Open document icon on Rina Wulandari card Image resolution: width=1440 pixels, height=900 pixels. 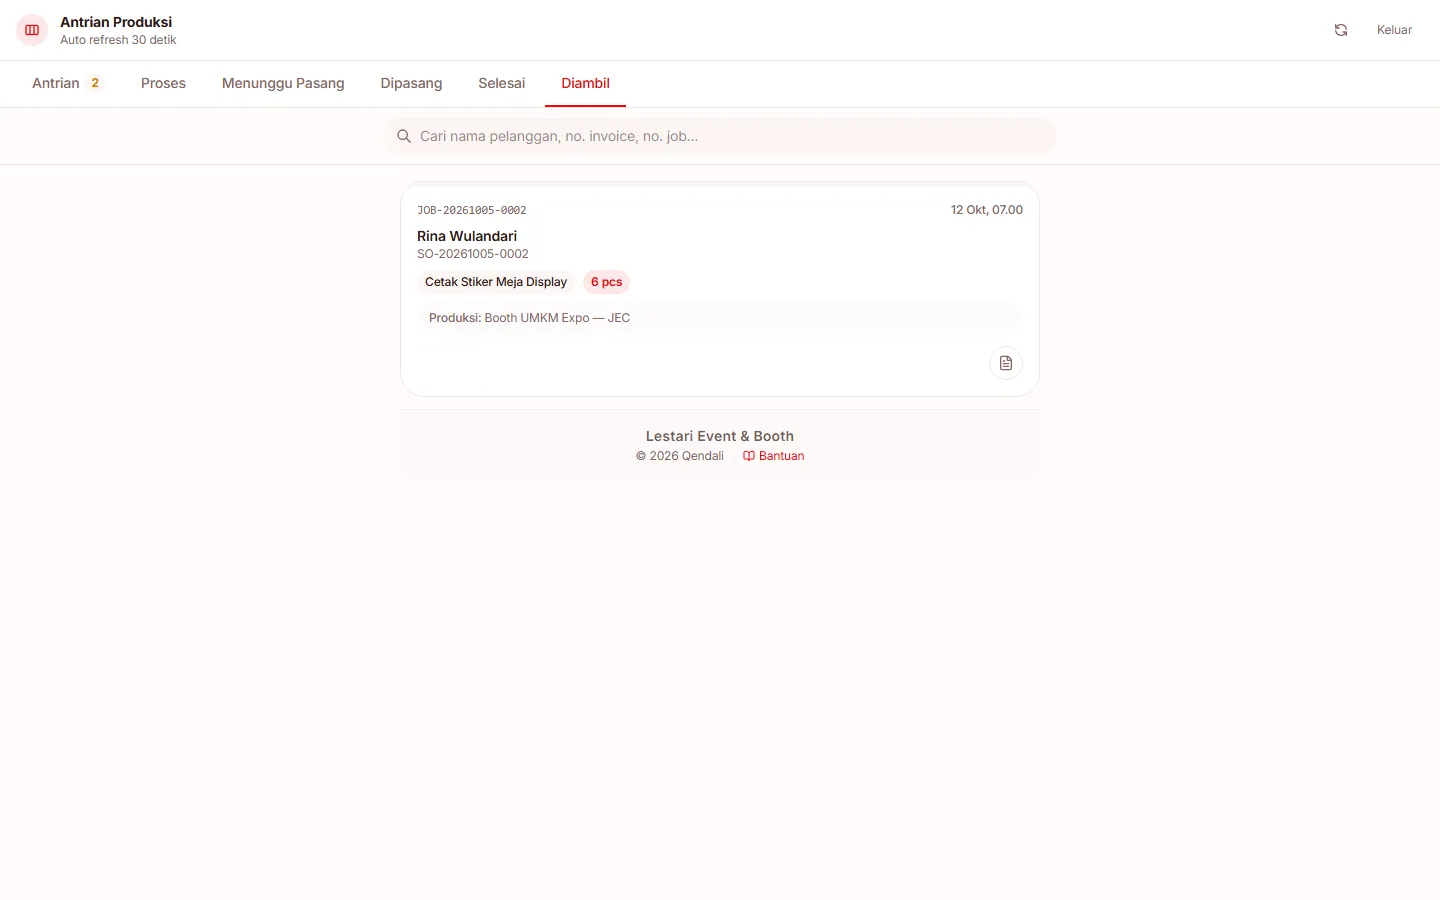(1006, 363)
